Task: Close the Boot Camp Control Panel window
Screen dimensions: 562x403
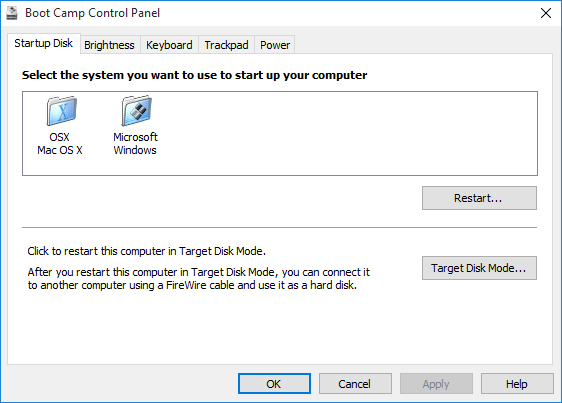Action: 546,13
